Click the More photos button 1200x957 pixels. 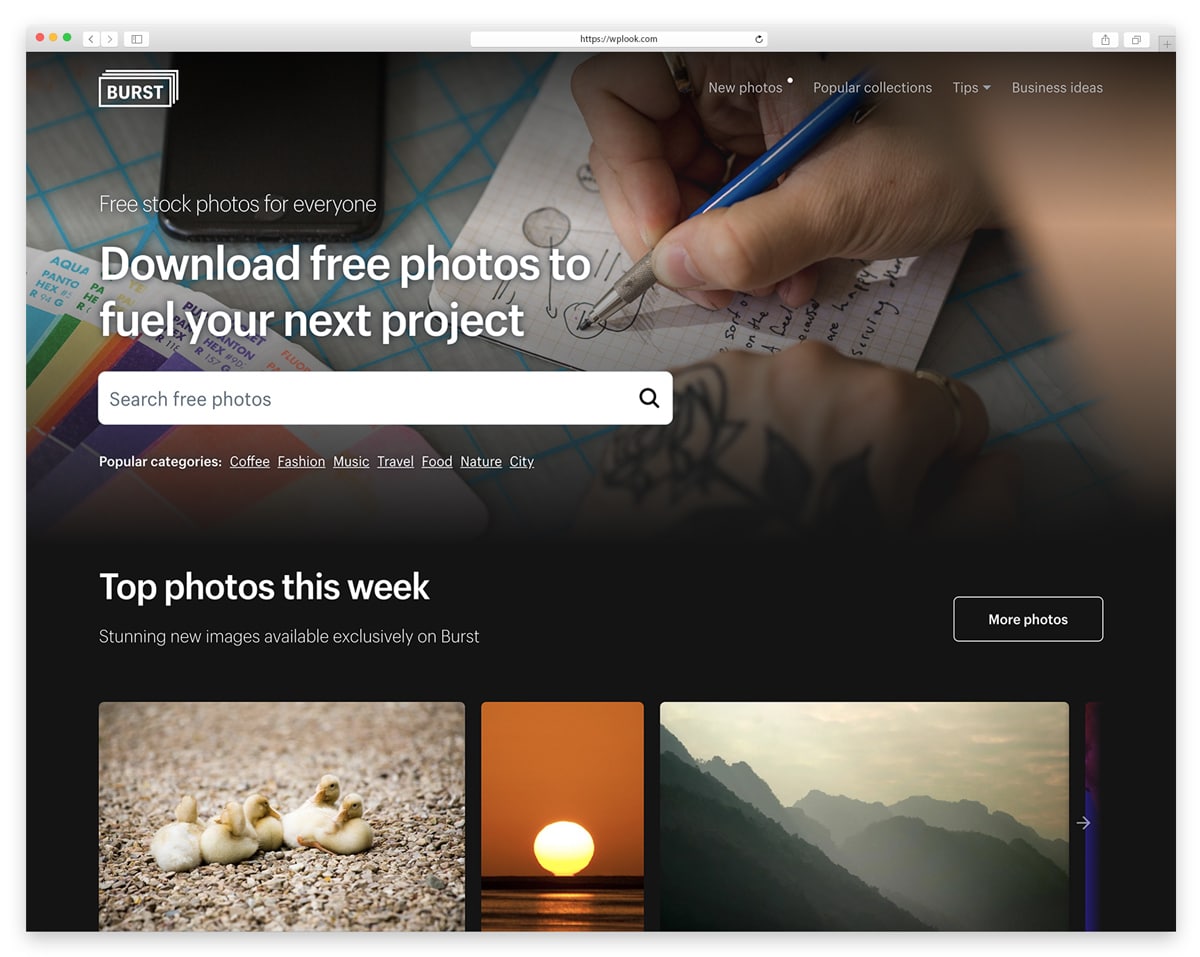(1028, 619)
